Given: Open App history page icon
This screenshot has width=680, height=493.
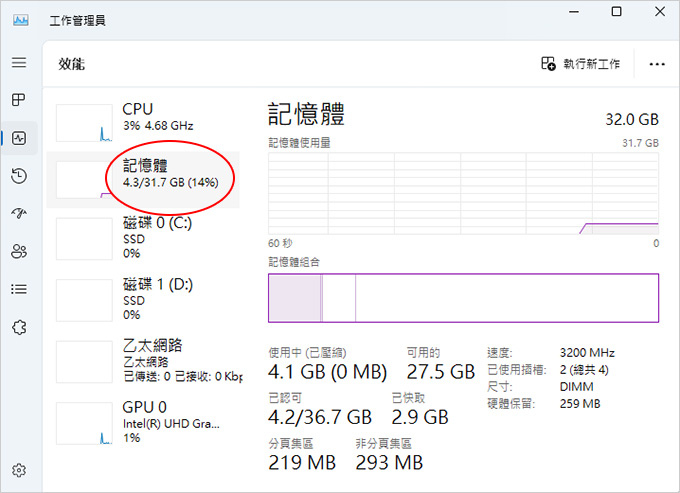Looking at the screenshot, I should click(19, 176).
